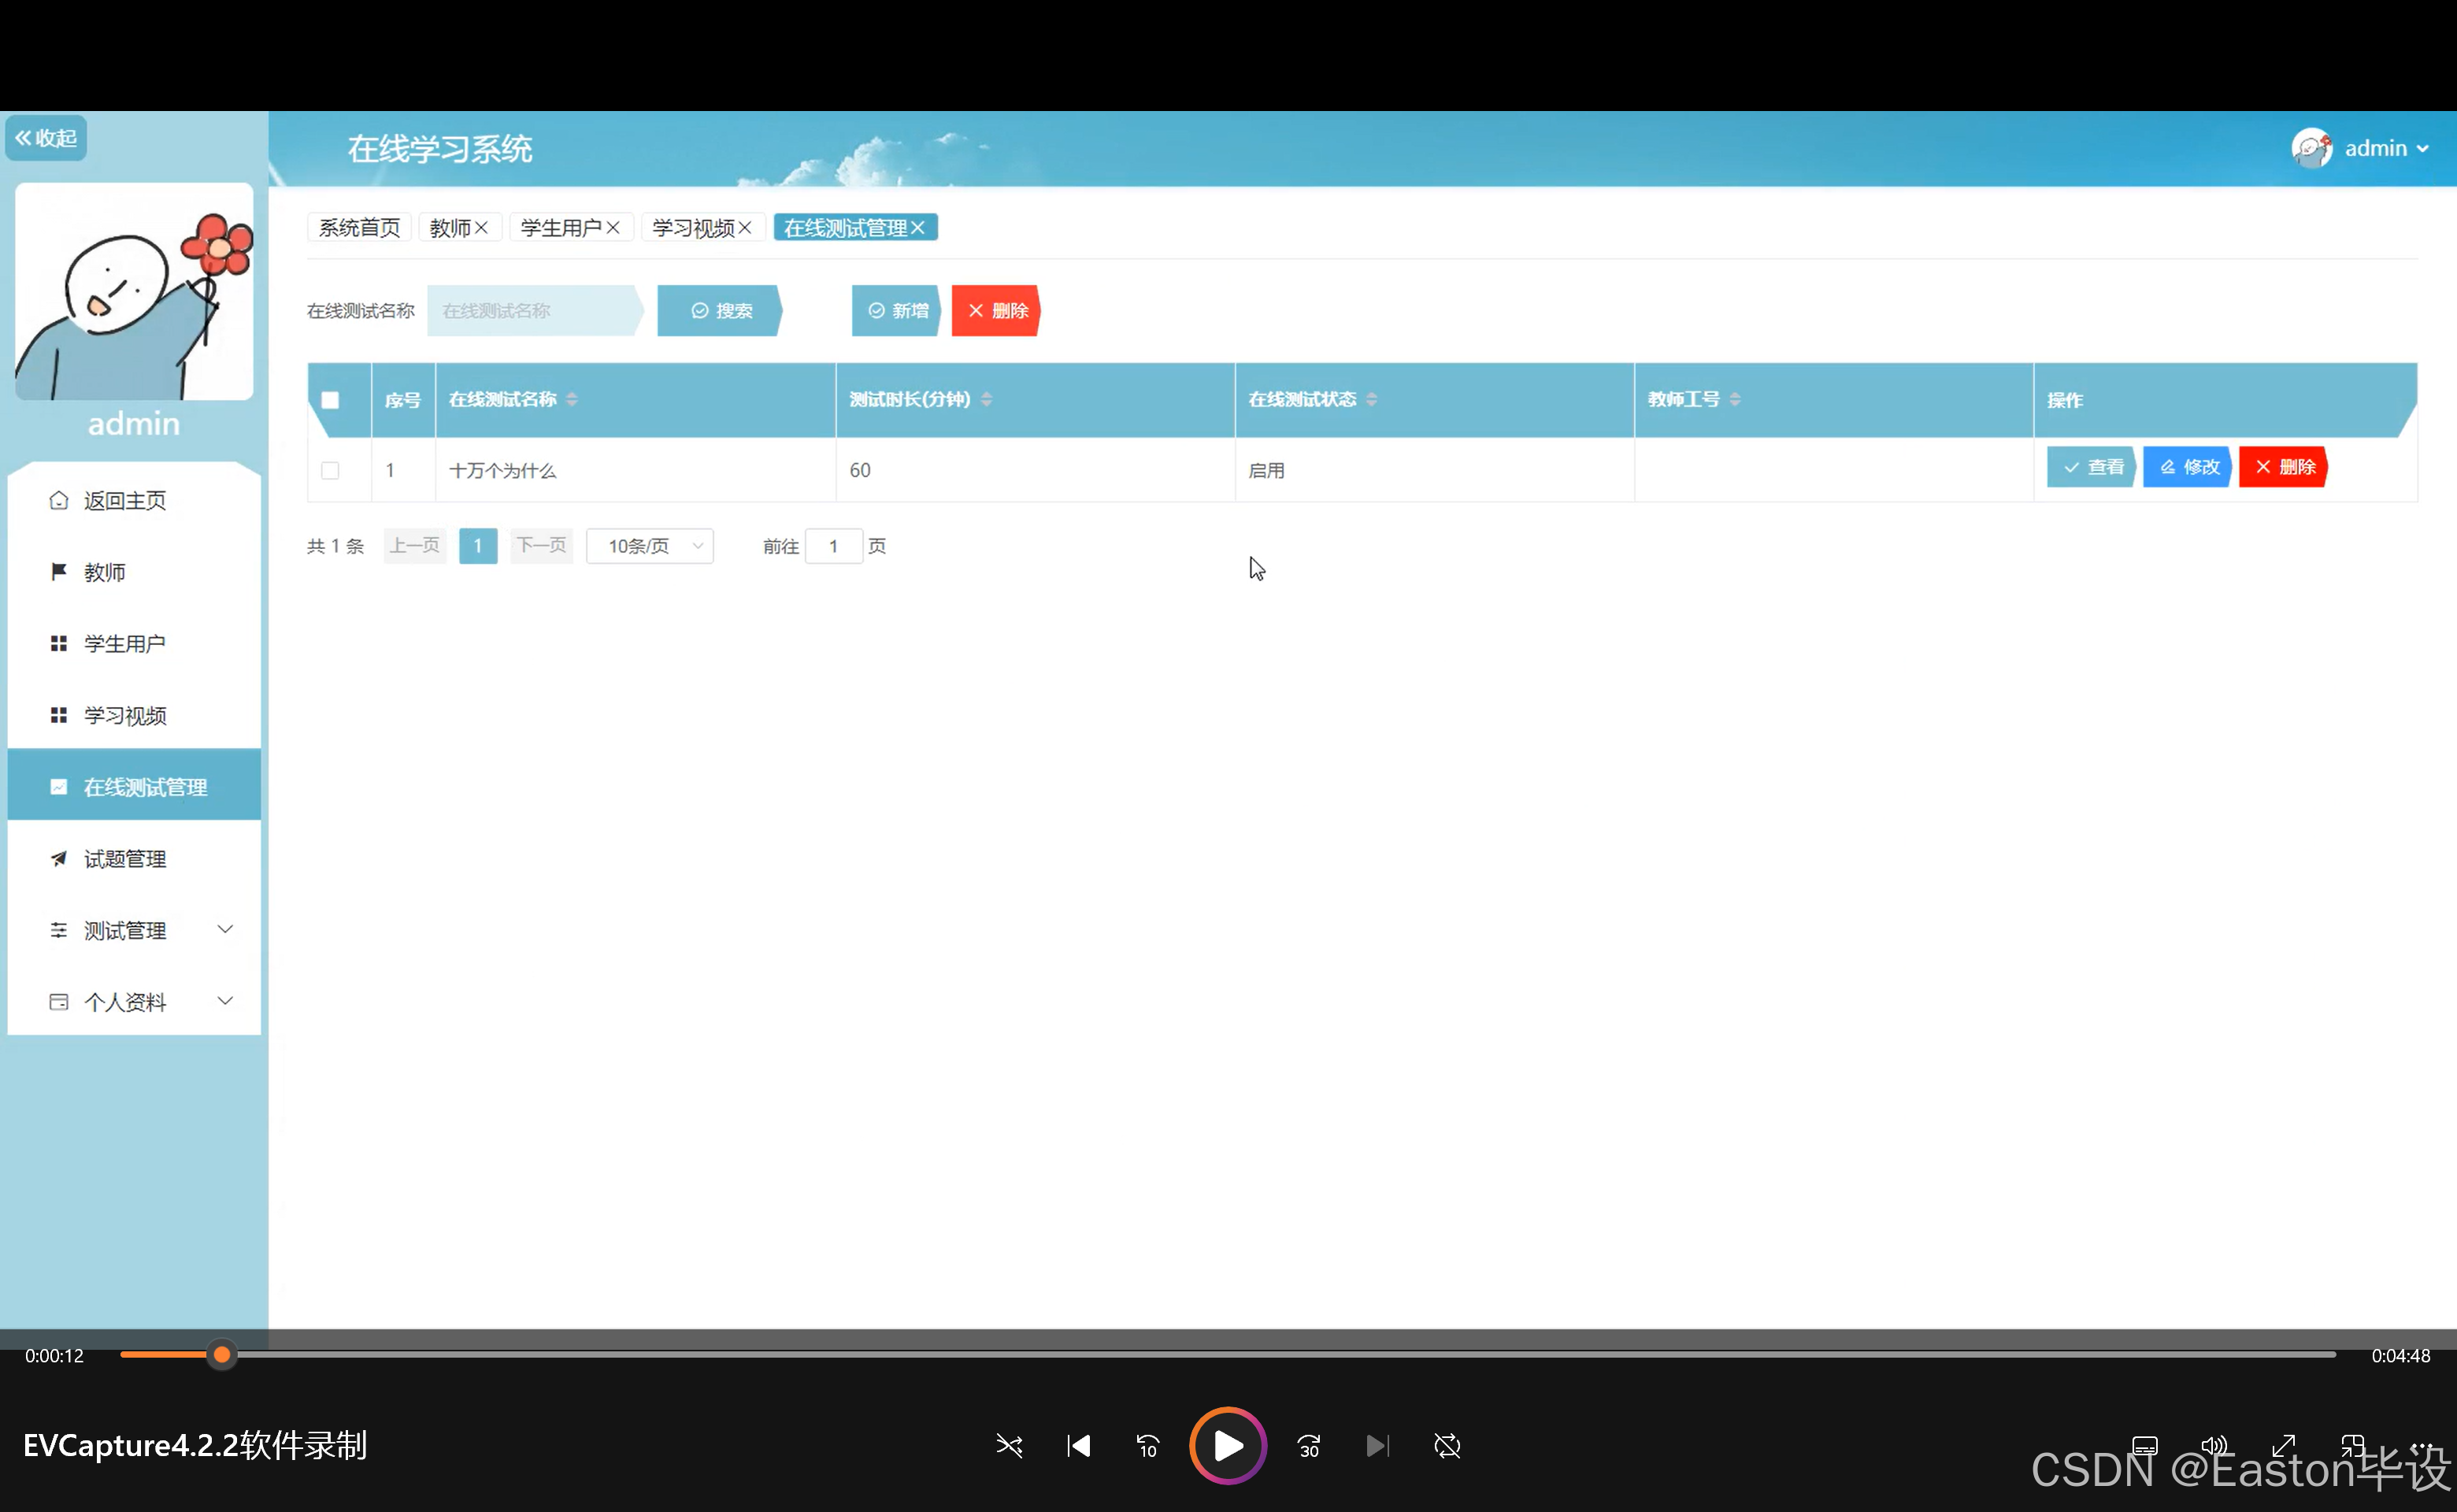Close the 学习视频 tab with its X
Screen dimensions: 2457x1512
tap(745, 228)
